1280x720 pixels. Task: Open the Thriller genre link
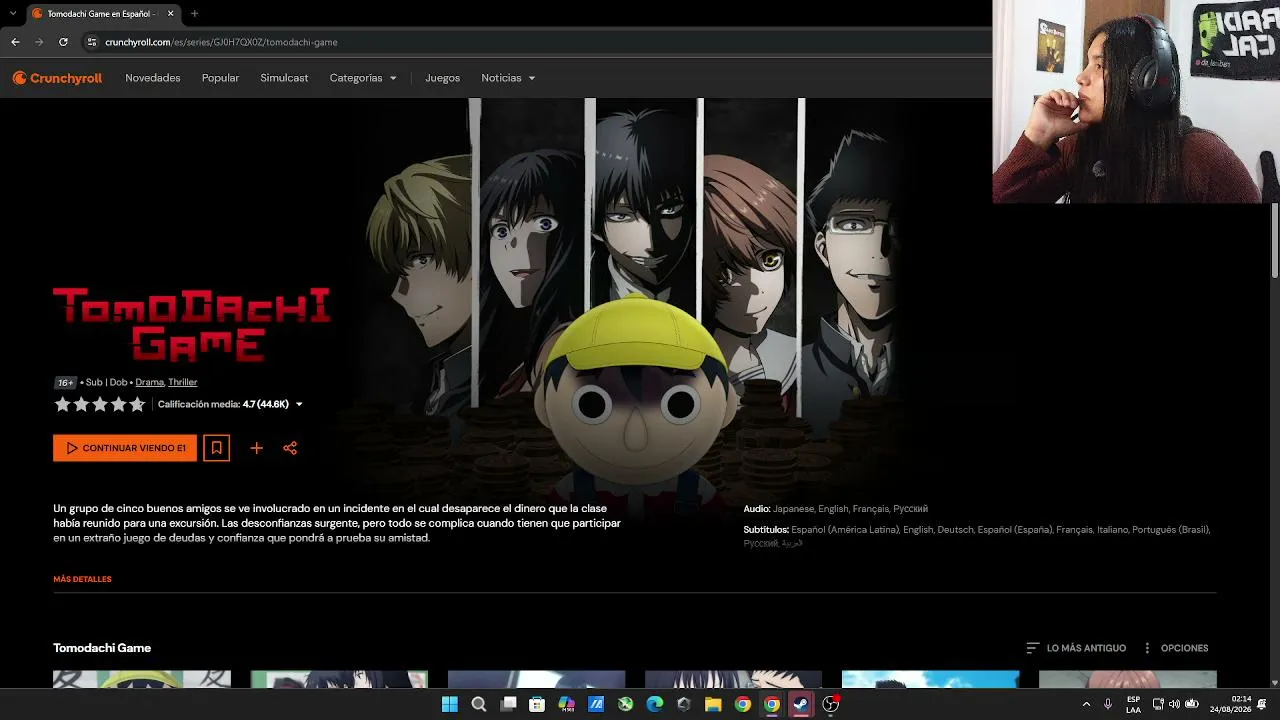click(x=183, y=382)
